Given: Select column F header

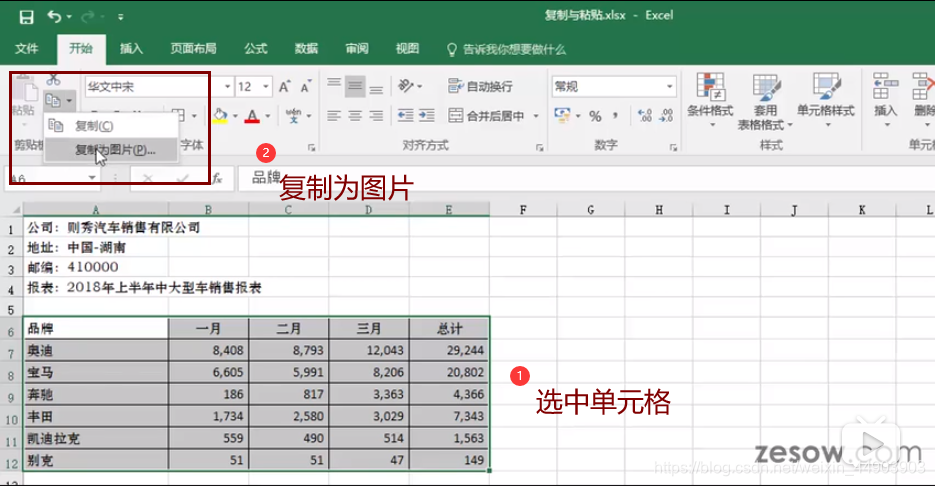Looking at the screenshot, I should [x=523, y=210].
